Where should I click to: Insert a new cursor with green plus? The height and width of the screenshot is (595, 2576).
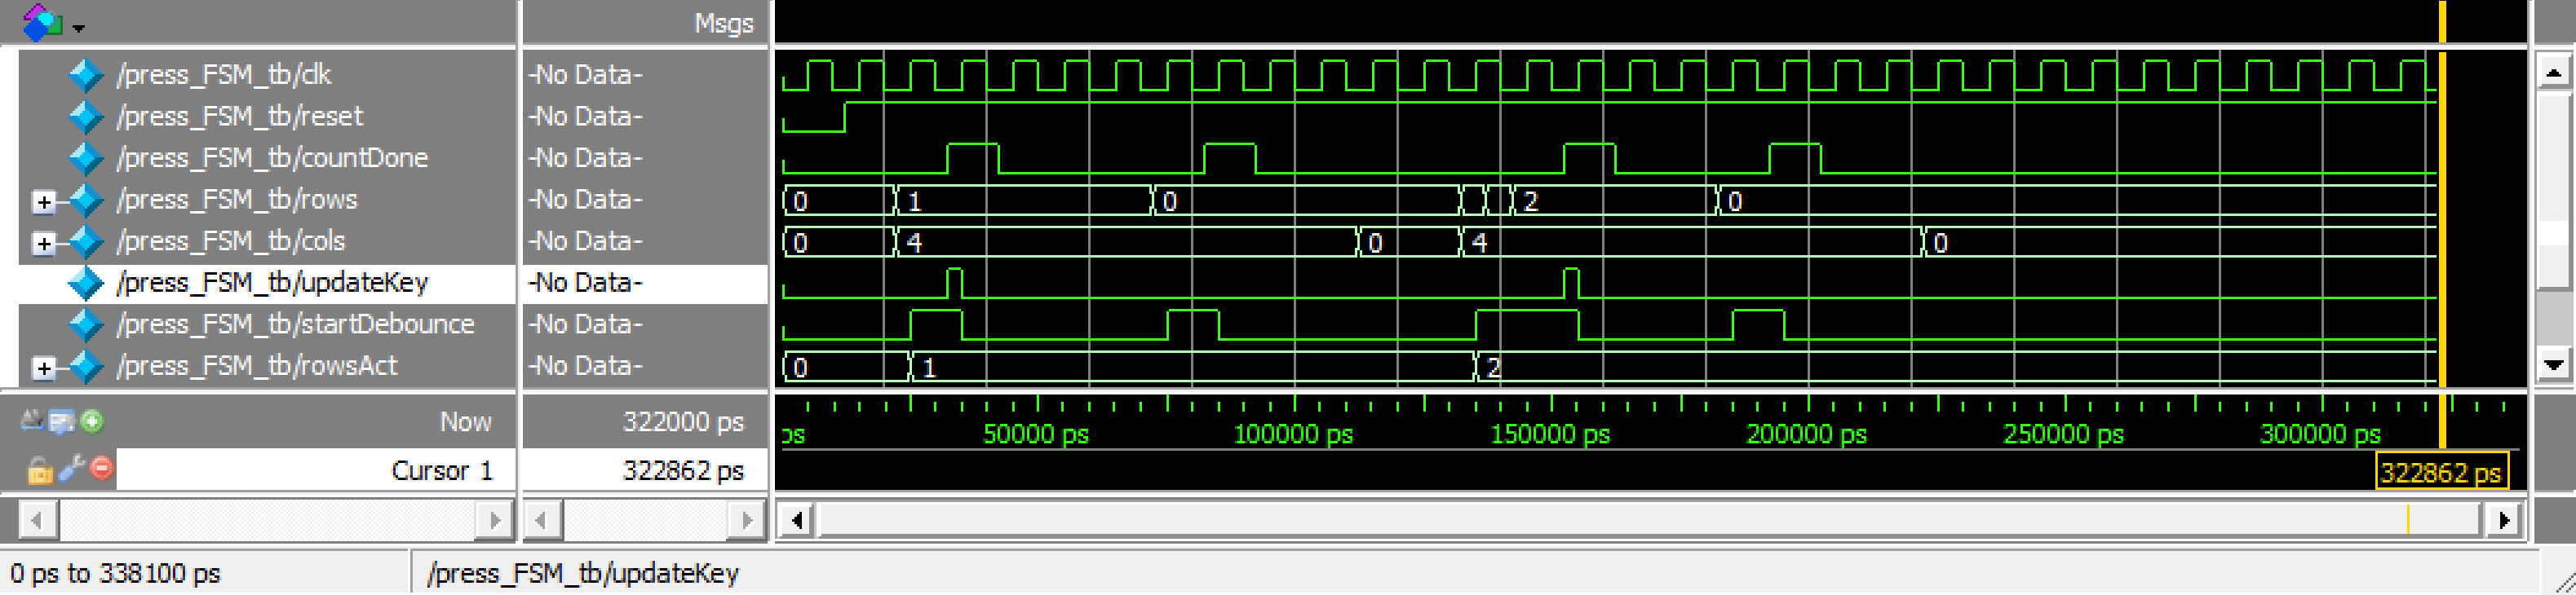(92, 421)
